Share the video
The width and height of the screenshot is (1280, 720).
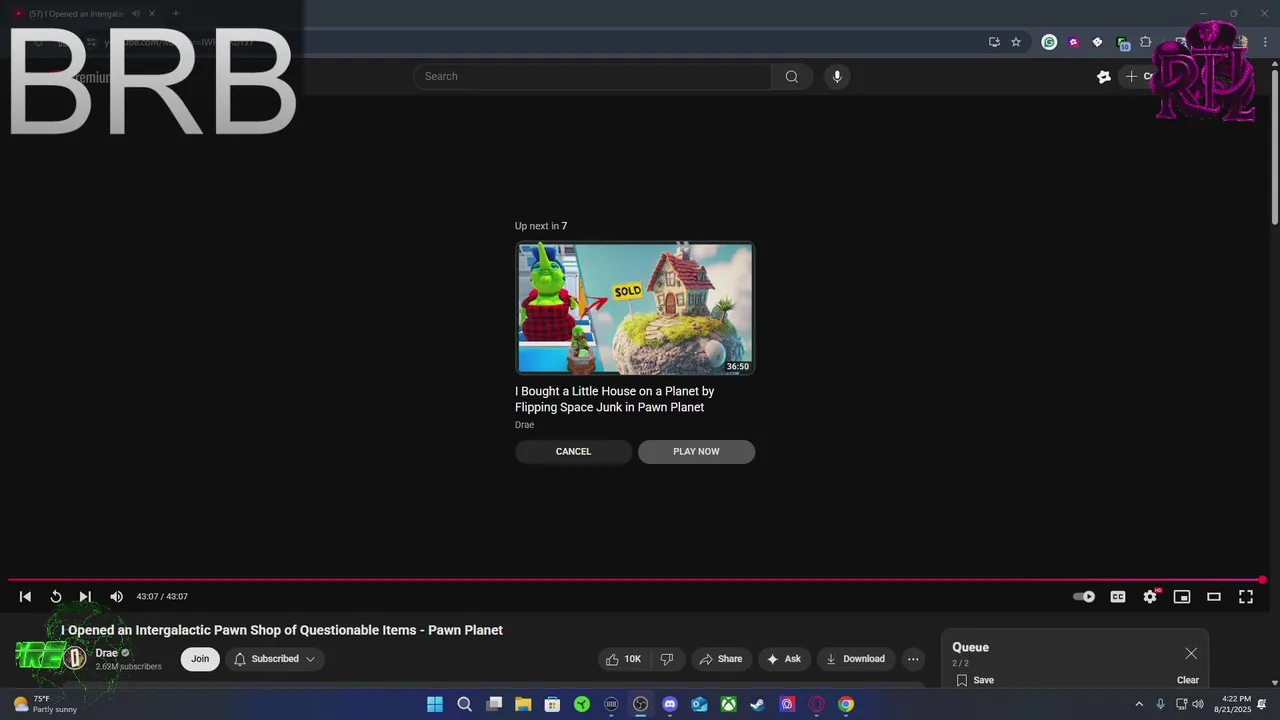[721, 659]
